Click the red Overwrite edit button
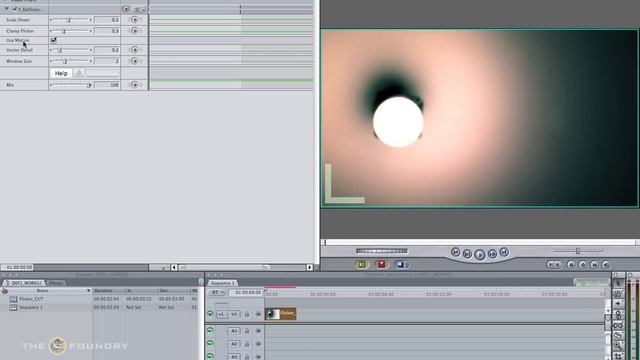 click(x=381, y=265)
